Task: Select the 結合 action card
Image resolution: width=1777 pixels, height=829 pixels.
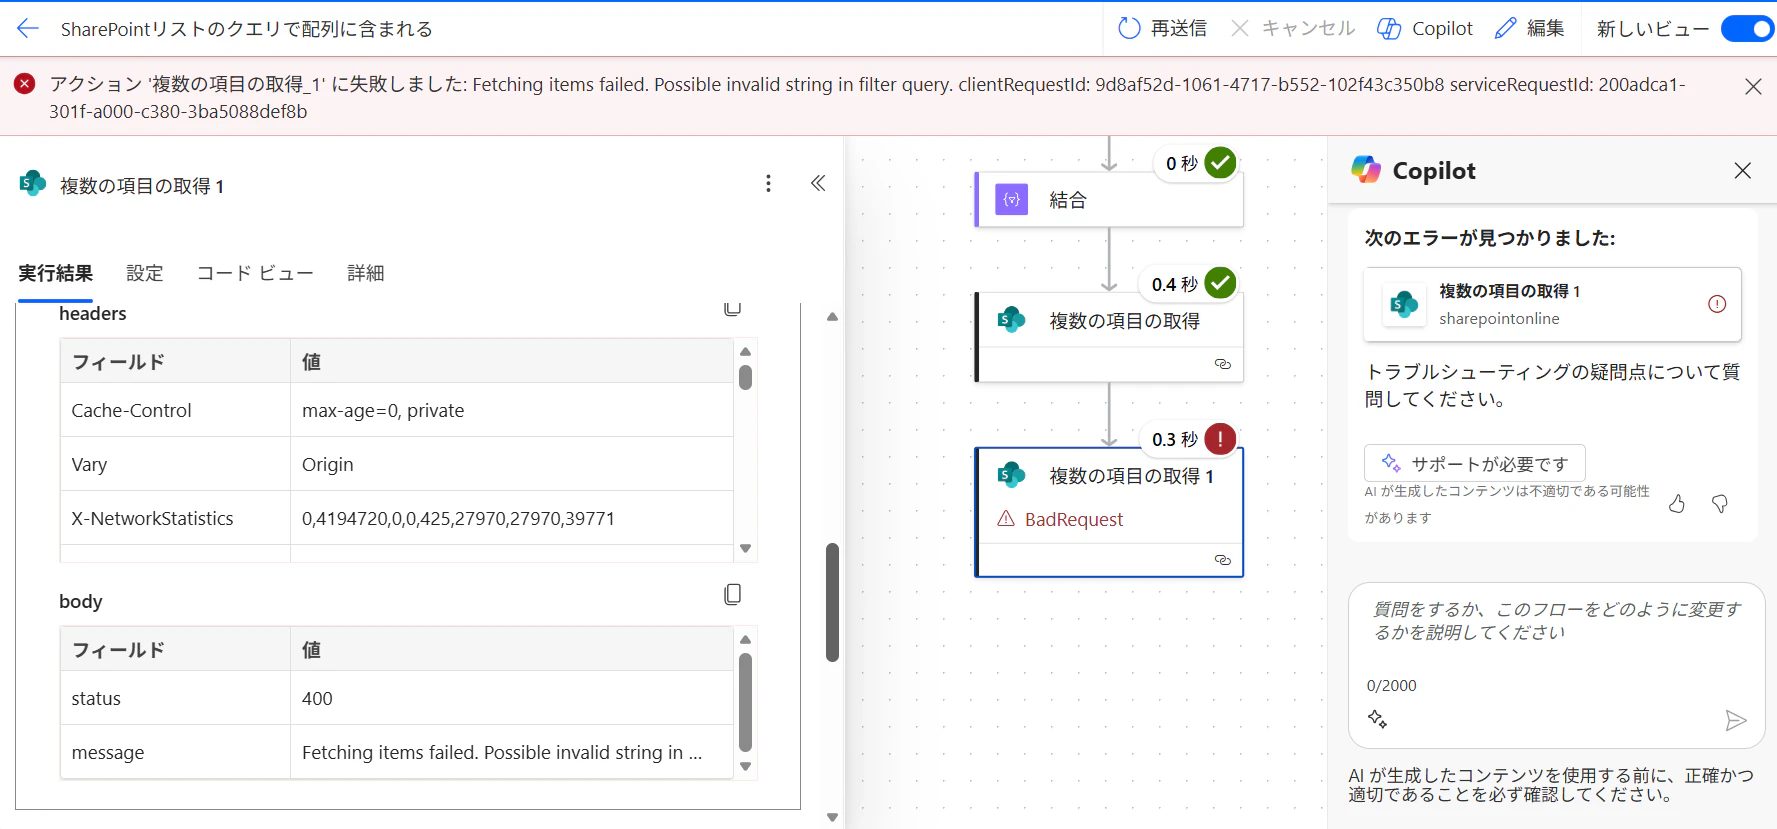Action: (1109, 199)
